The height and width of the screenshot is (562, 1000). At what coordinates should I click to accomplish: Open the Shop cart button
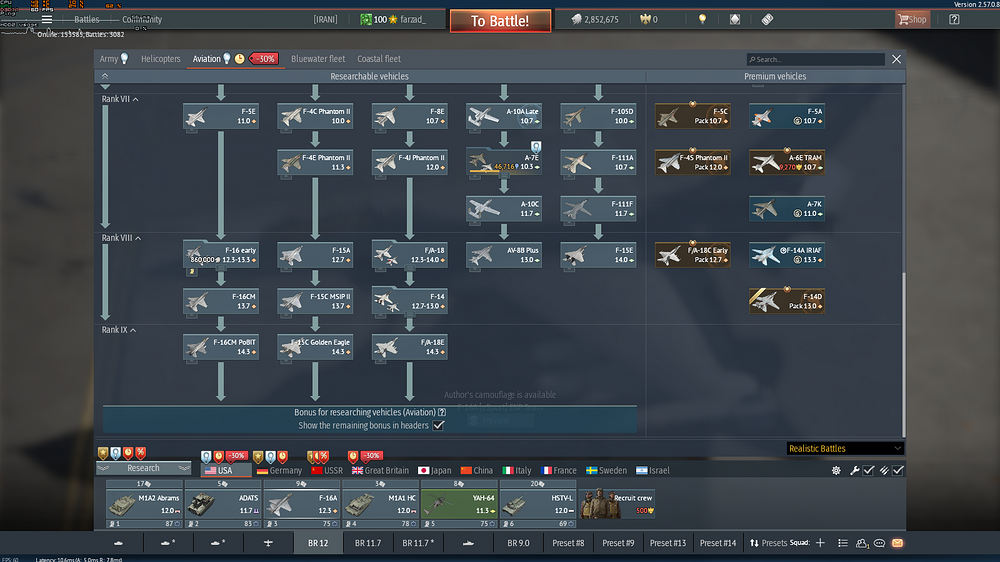tap(913, 19)
